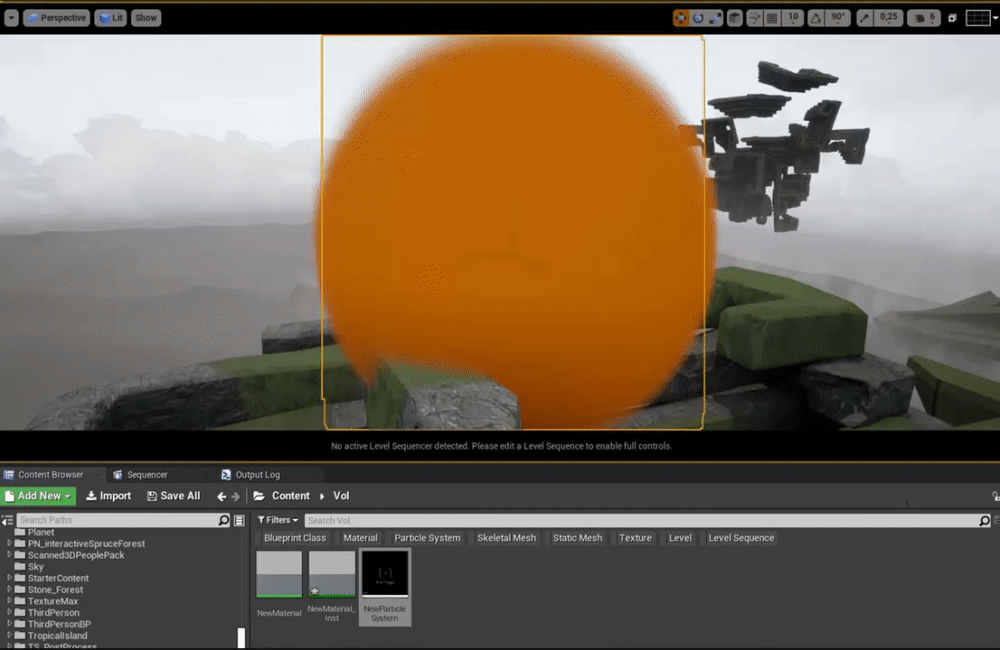
Task: Toggle the Level filter
Action: point(680,538)
